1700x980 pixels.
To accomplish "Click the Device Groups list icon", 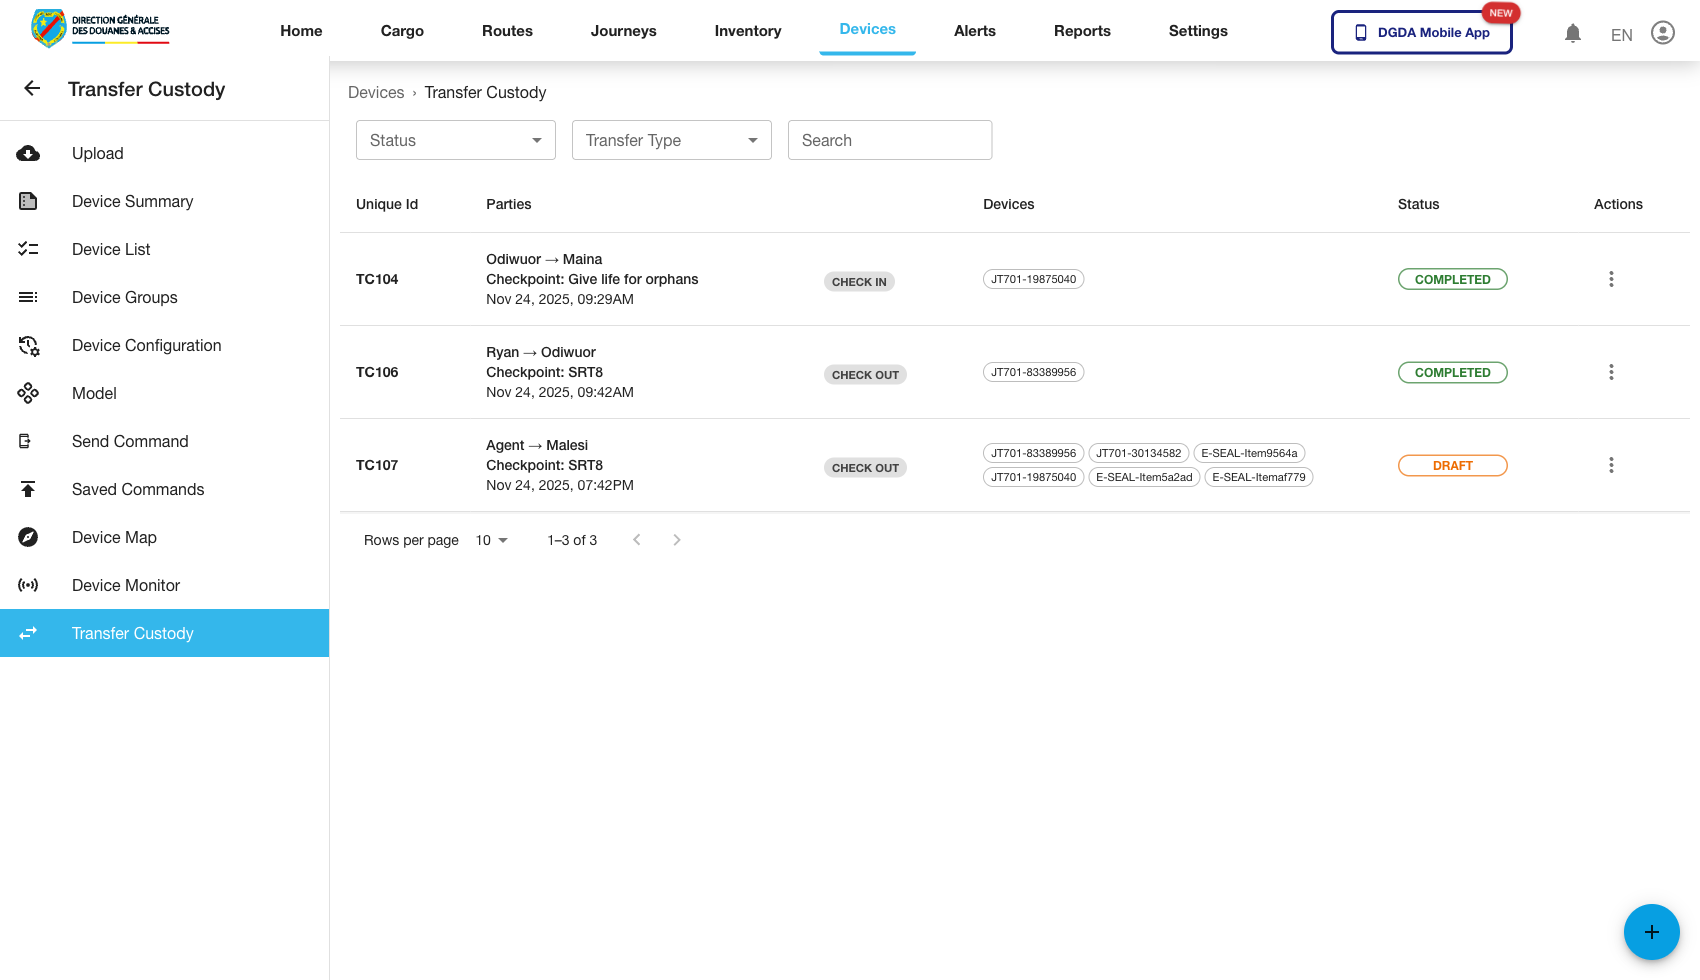I will pyautogui.click(x=28, y=297).
